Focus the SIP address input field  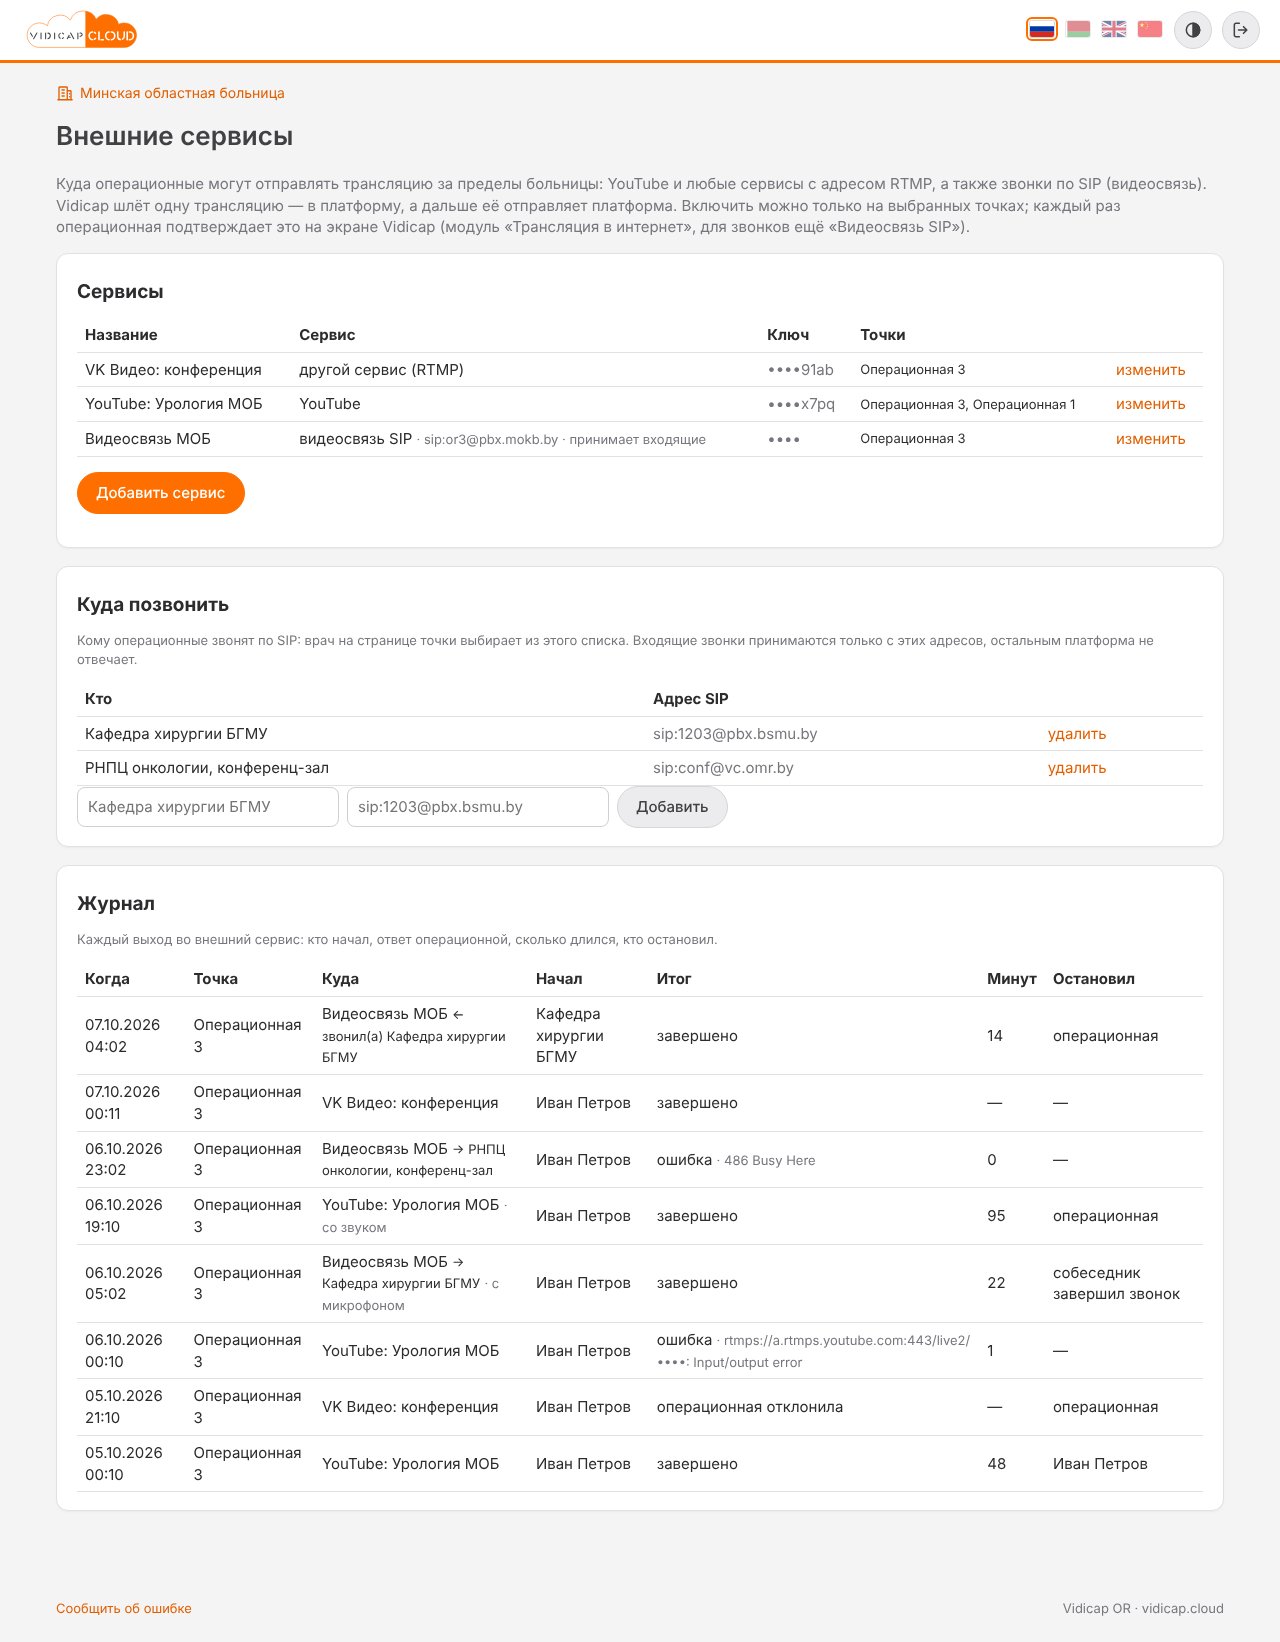pos(478,807)
